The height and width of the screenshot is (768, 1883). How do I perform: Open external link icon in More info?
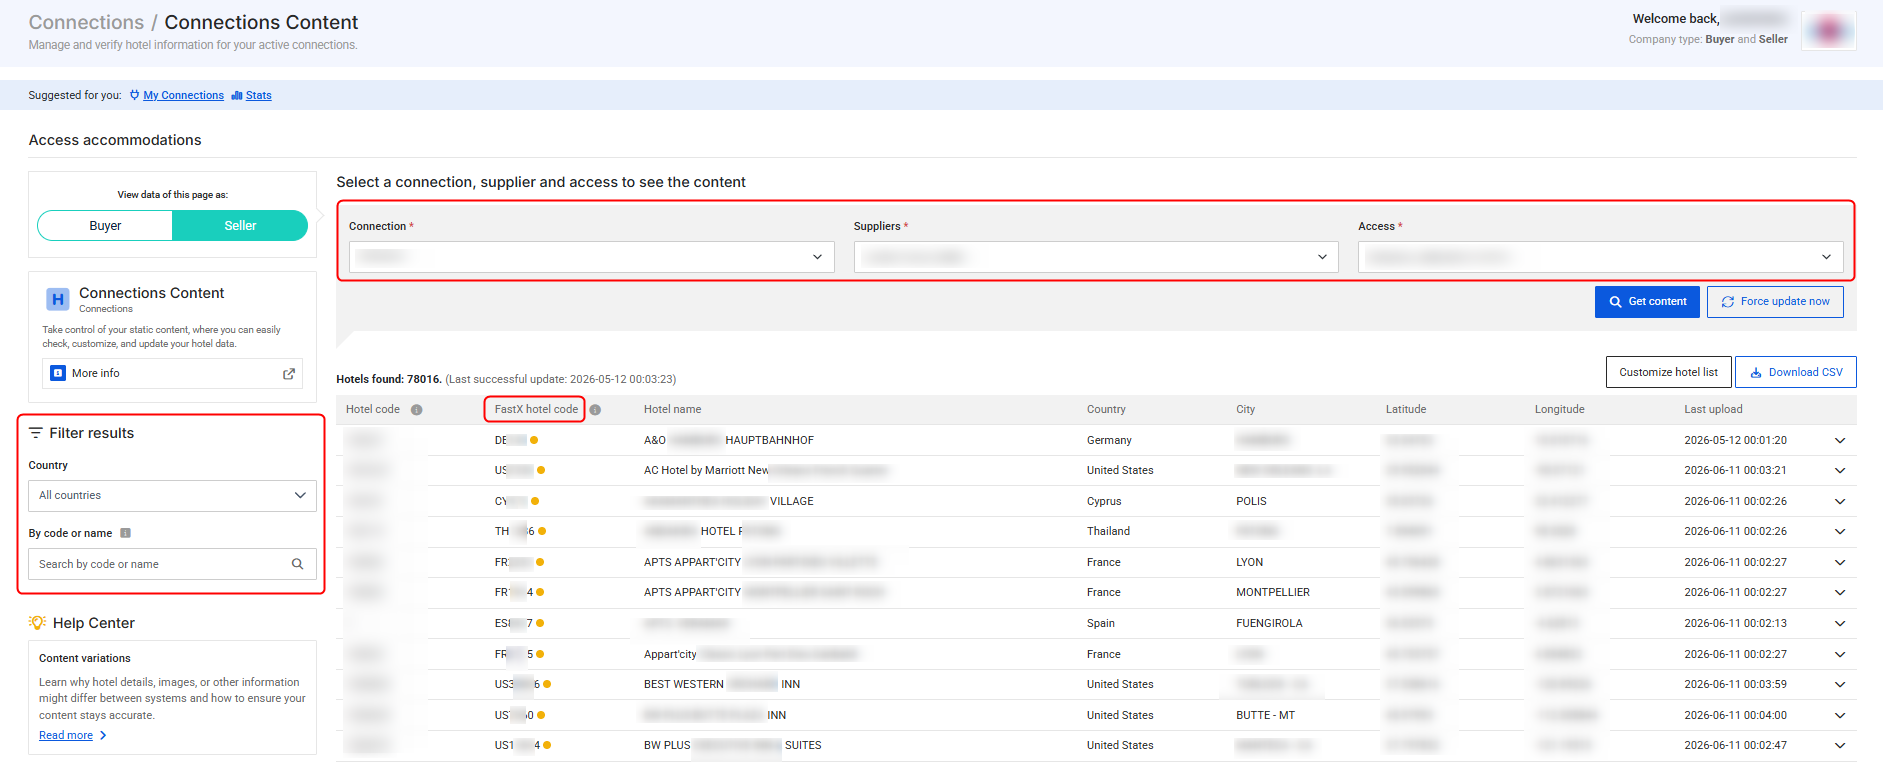tap(289, 374)
